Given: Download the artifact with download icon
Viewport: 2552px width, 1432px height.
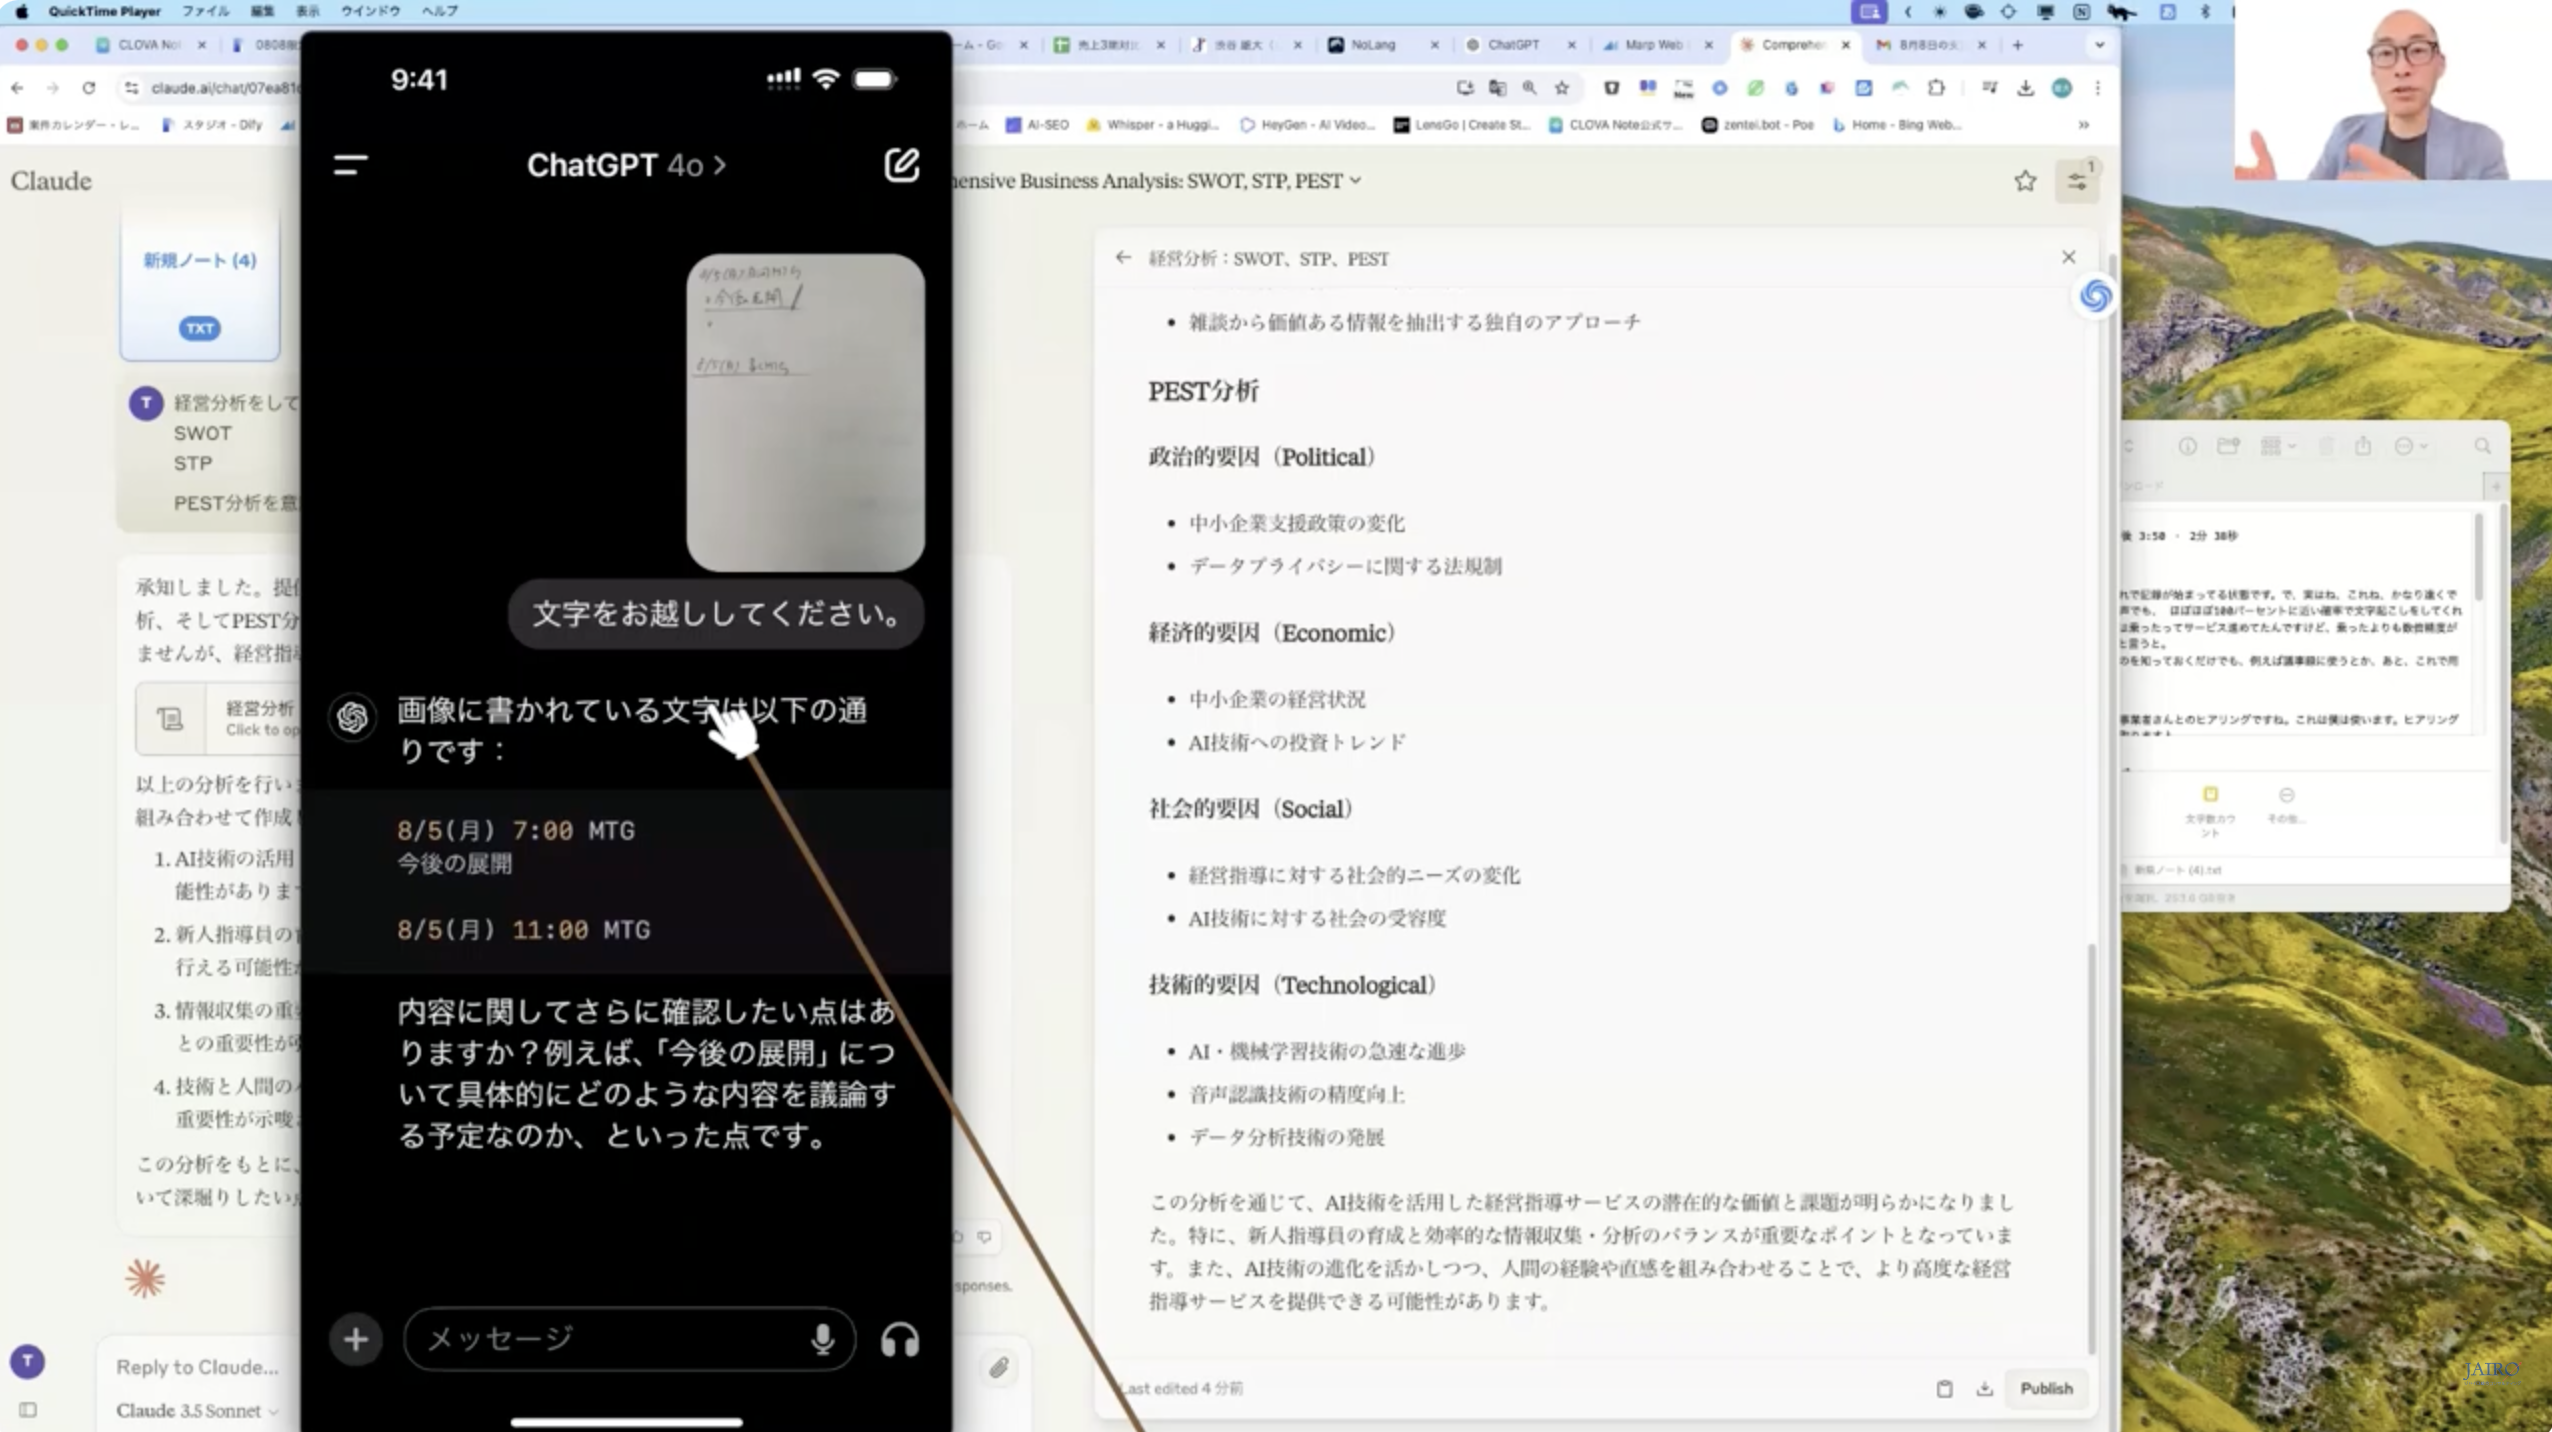Looking at the screenshot, I should point(1984,1388).
